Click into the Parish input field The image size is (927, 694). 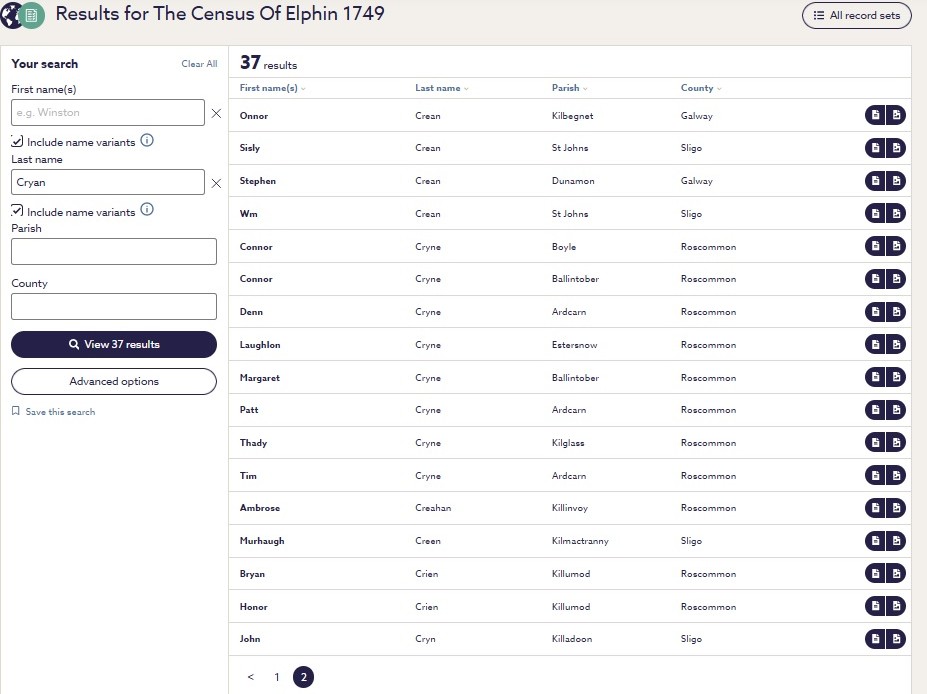114,251
